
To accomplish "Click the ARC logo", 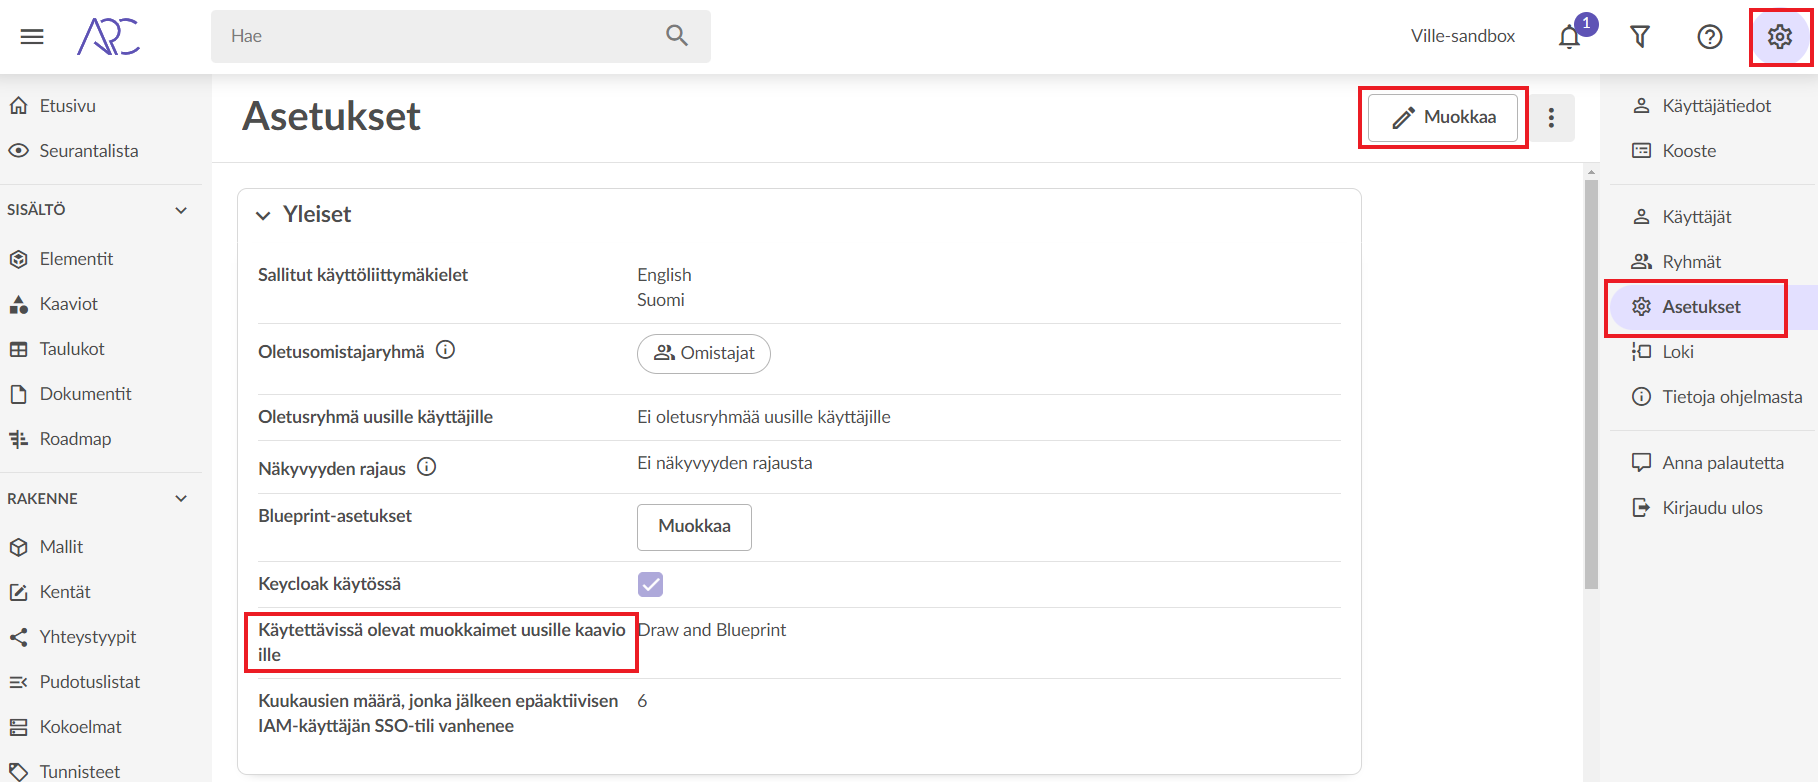I will tap(109, 36).
